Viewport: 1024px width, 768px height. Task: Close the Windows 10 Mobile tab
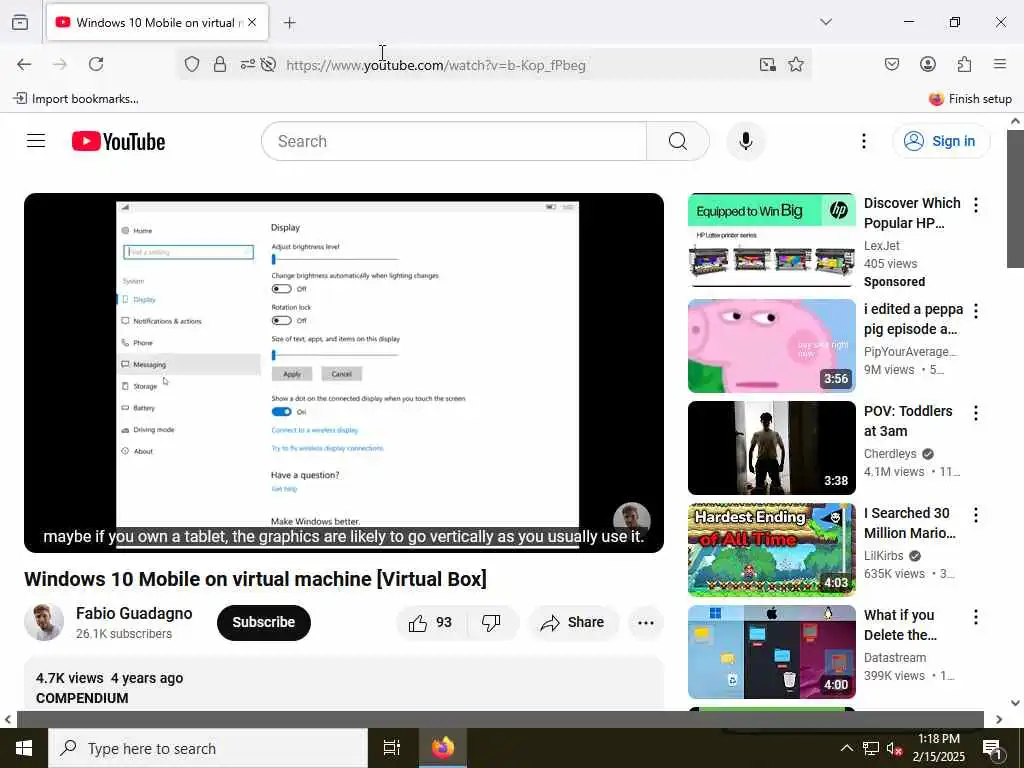tap(252, 22)
